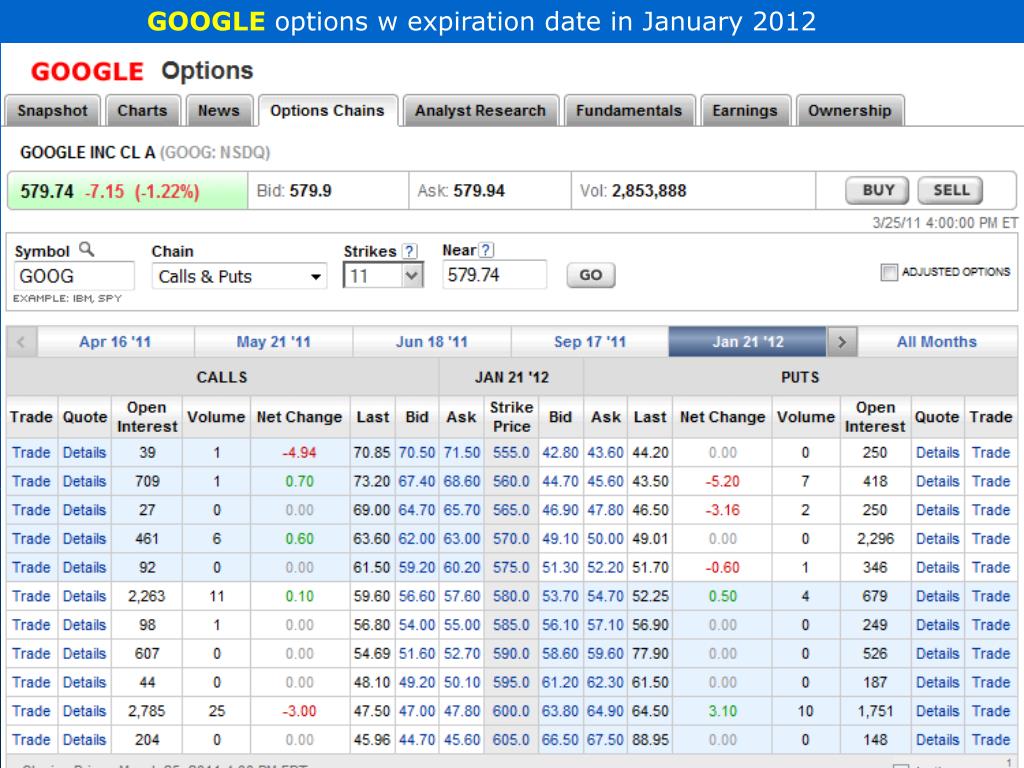Go to previous expiration dates arrow
1024x768 pixels.
coord(22,342)
